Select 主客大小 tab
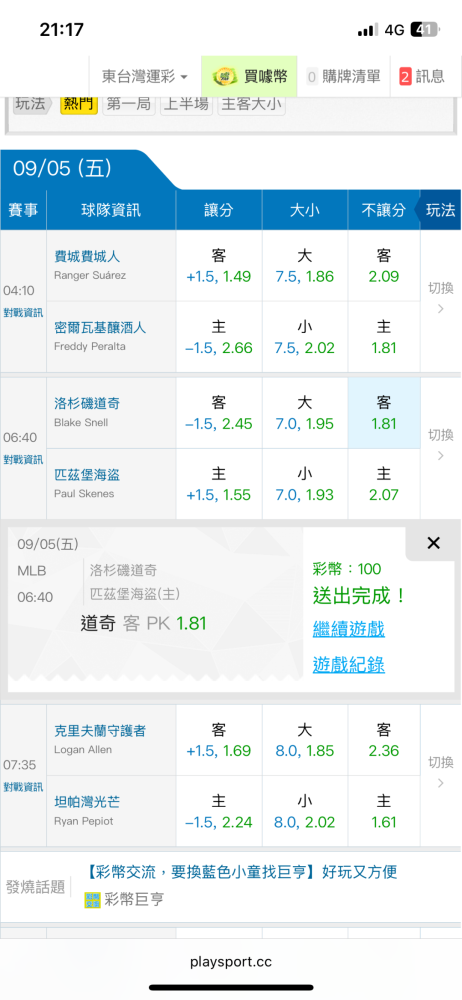 tap(251, 105)
